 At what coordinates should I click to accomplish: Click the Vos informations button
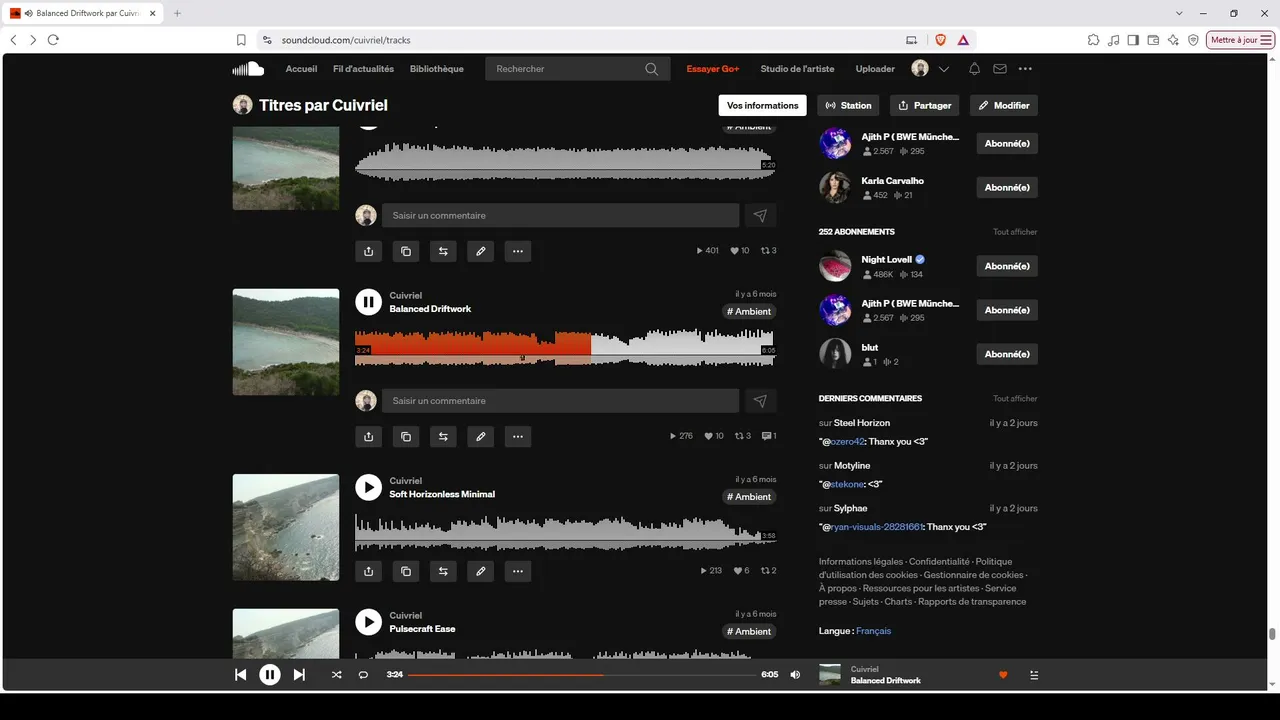pyautogui.click(x=763, y=105)
